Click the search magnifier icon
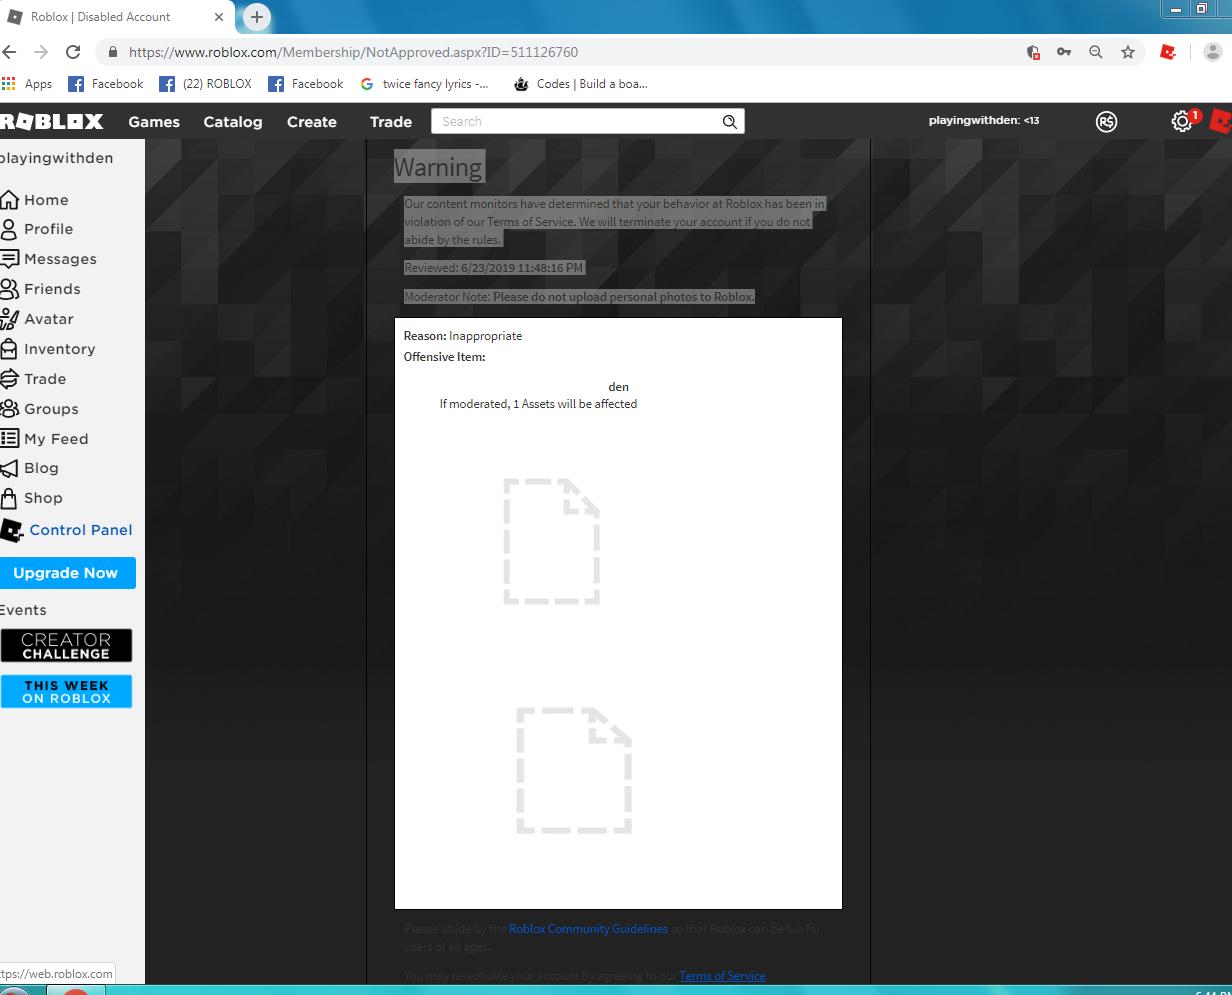Viewport: 1232px width, 995px height. (x=730, y=121)
